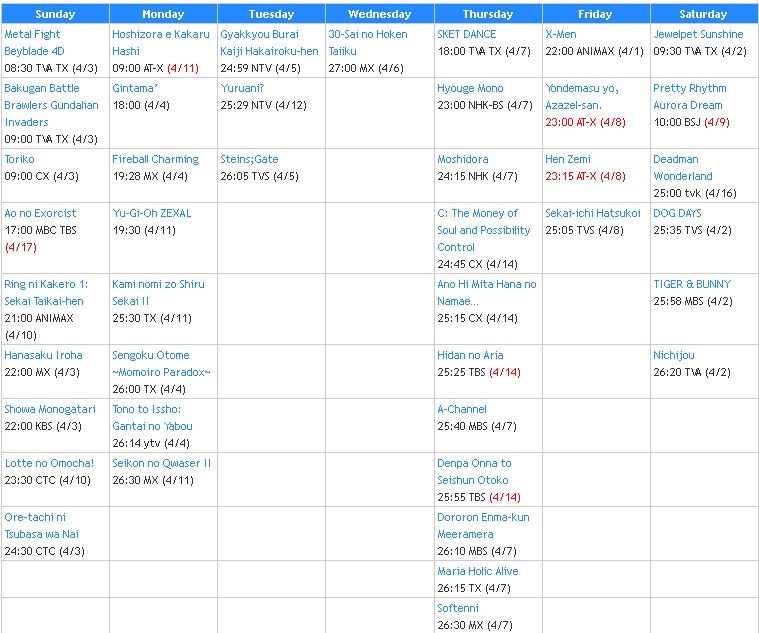
Task: Select the Tuesday column header
Action: [x=271, y=14]
